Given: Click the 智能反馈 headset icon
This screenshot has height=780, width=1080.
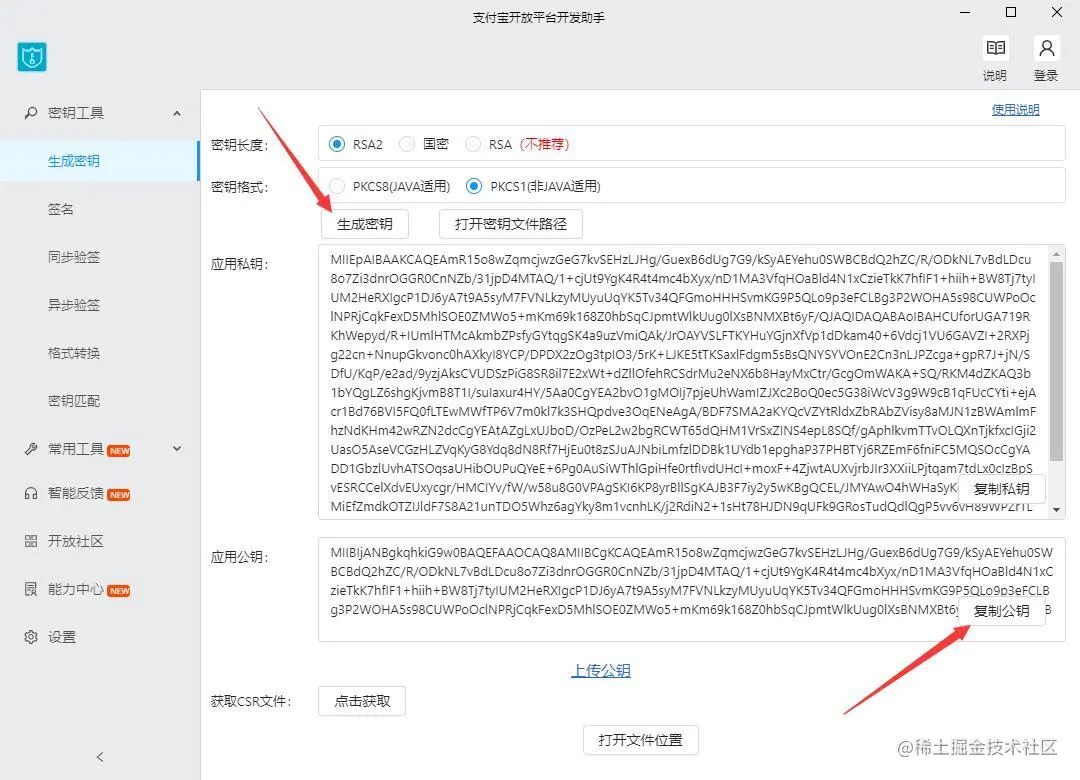Looking at the screenshot, I should (x=31, y=493).
